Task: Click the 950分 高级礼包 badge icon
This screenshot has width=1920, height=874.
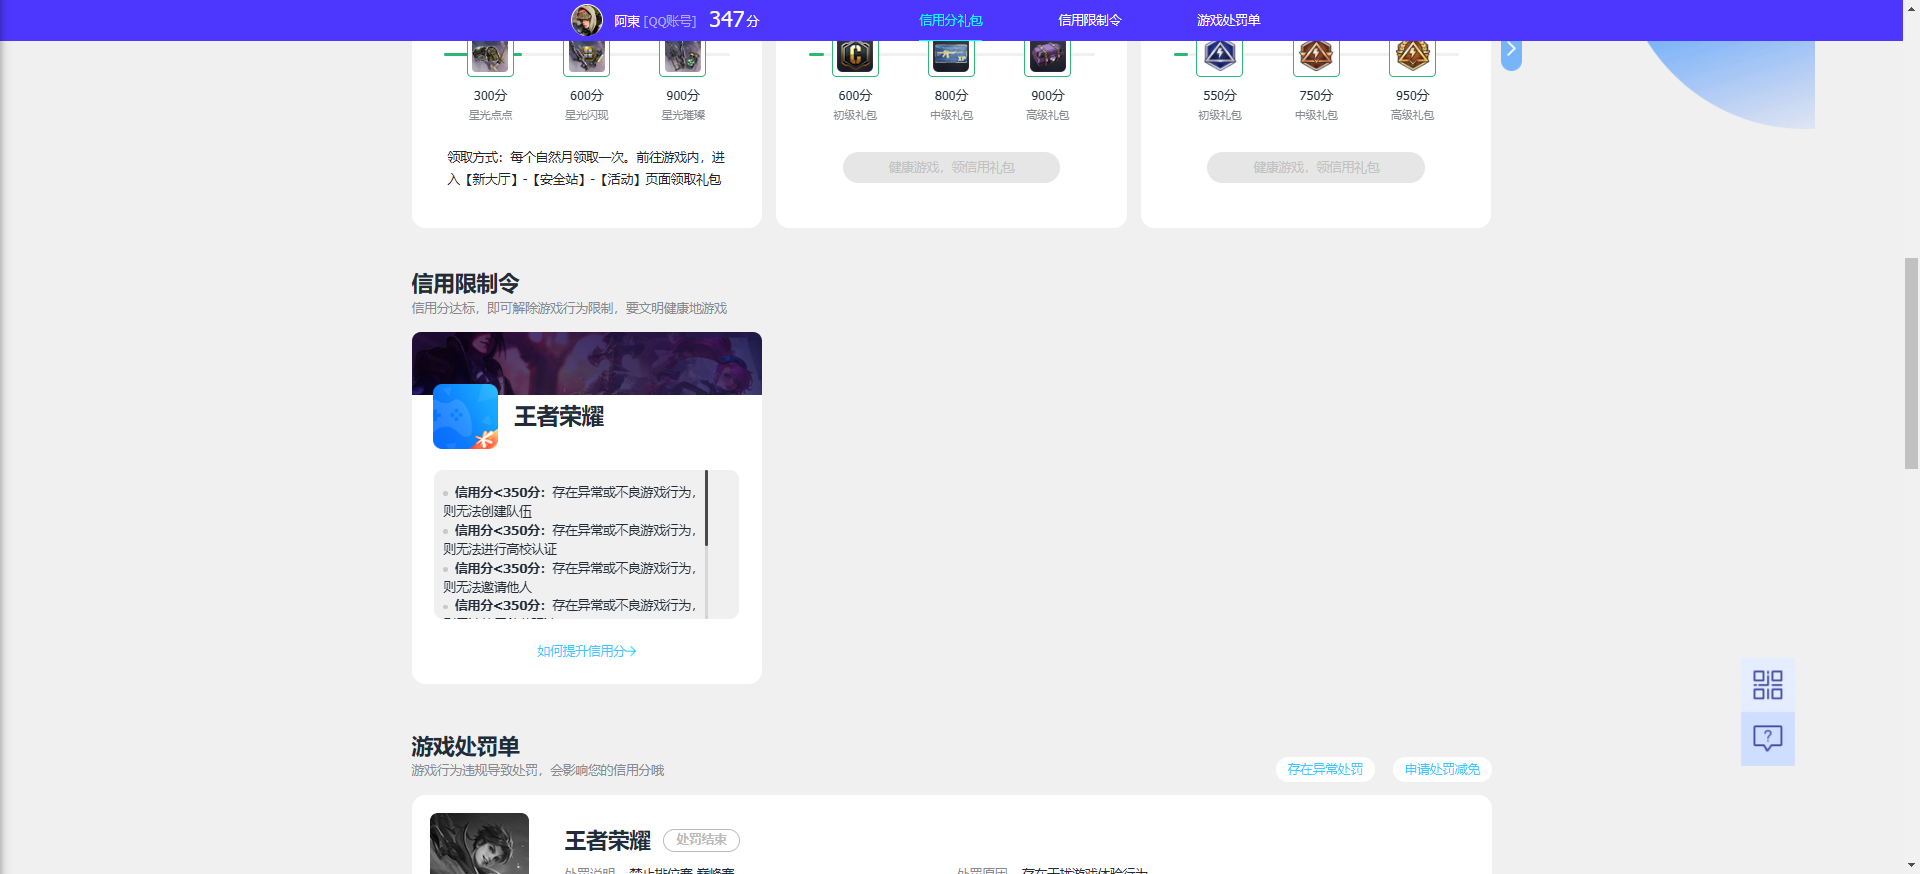Action: pyautogui.click(x=1412, y=57)
